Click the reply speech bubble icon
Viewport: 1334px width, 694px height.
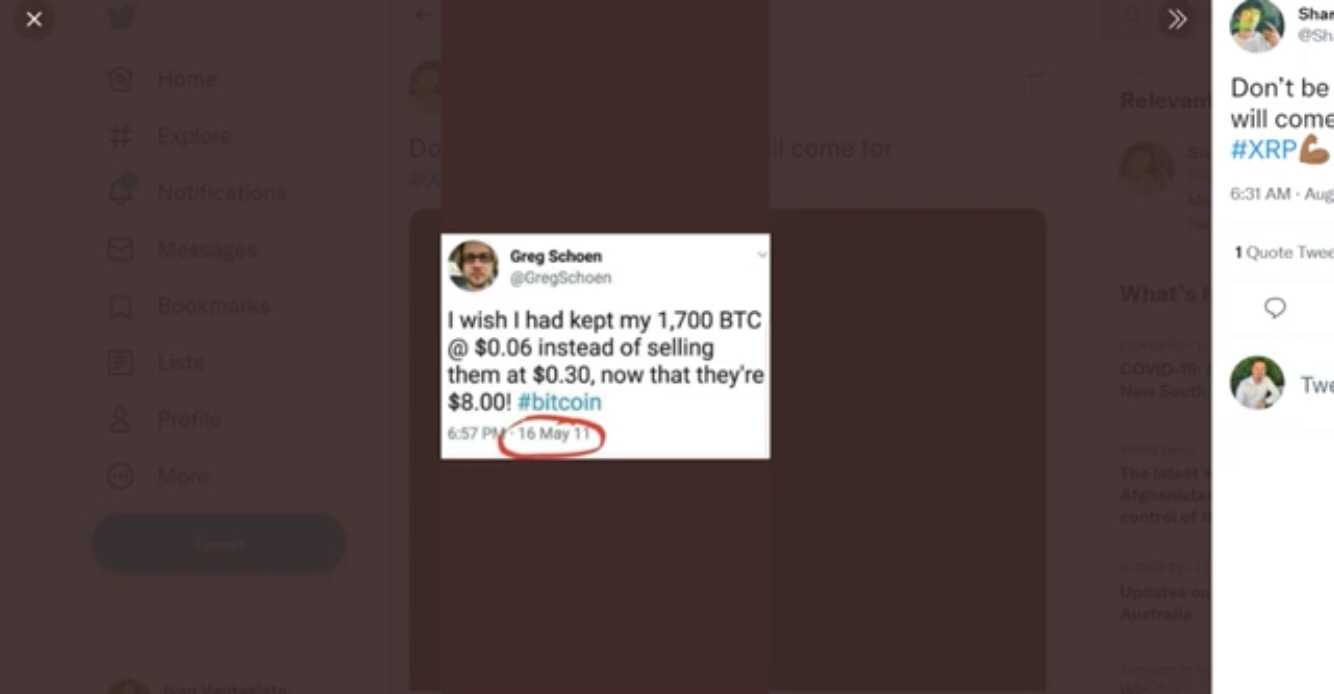(x=1275, y=308)
